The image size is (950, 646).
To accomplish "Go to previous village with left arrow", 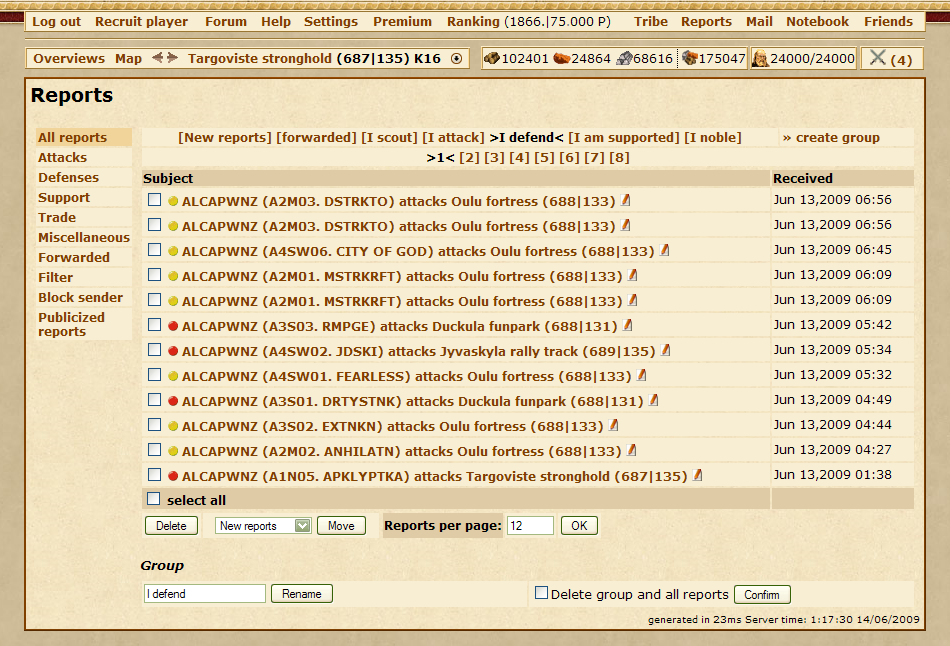I will 157,58.
